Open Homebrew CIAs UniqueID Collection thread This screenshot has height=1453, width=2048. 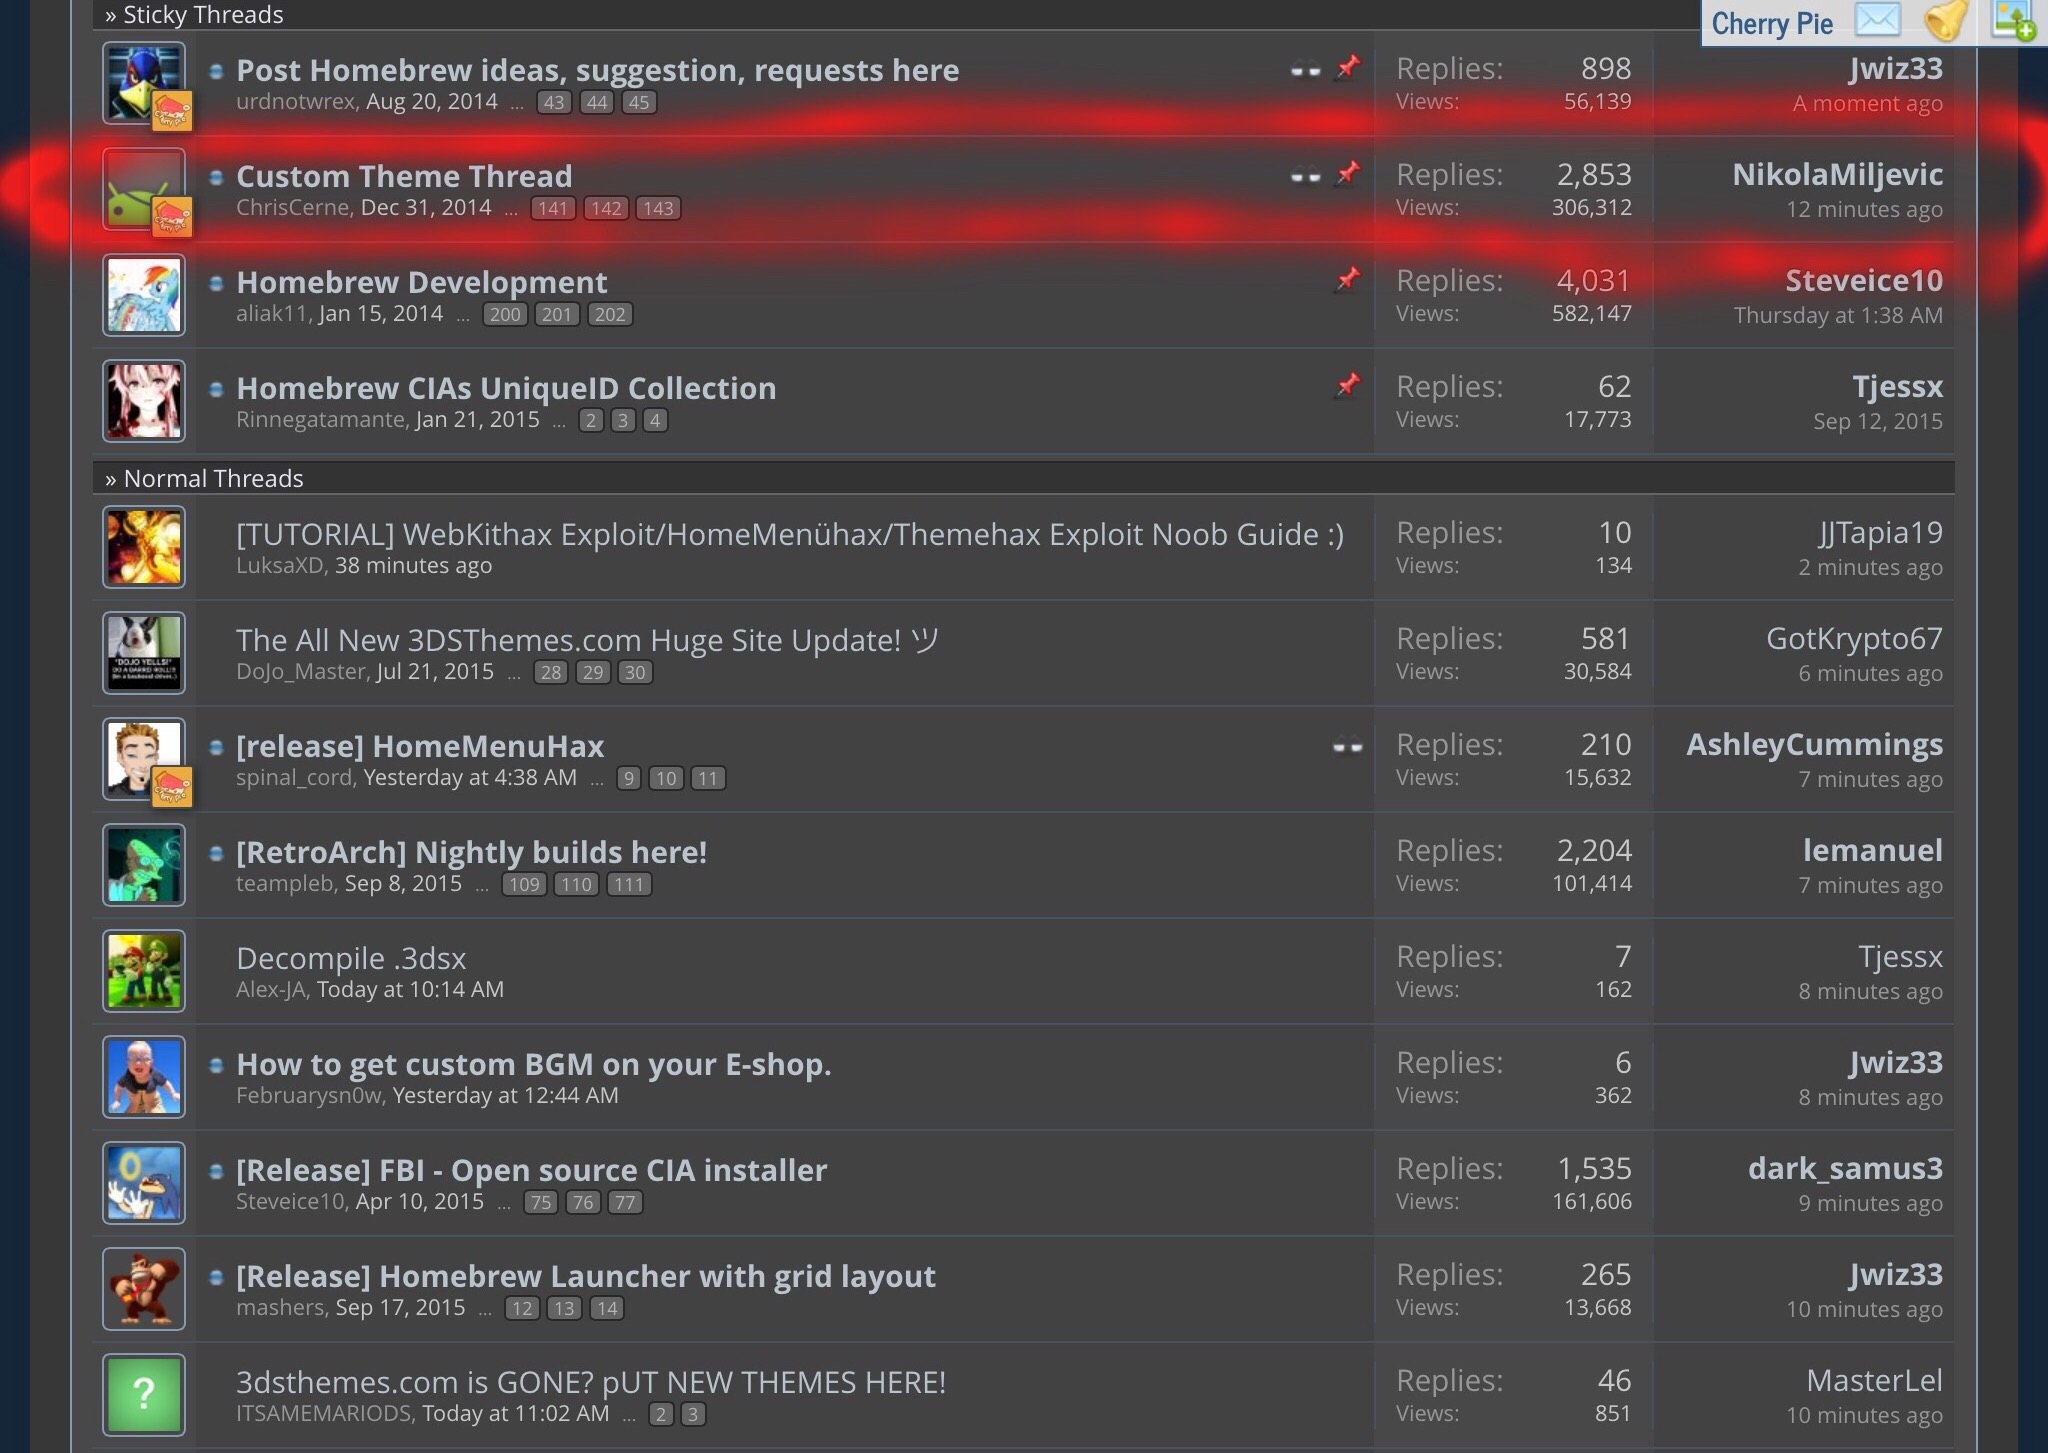coord(506,388)
